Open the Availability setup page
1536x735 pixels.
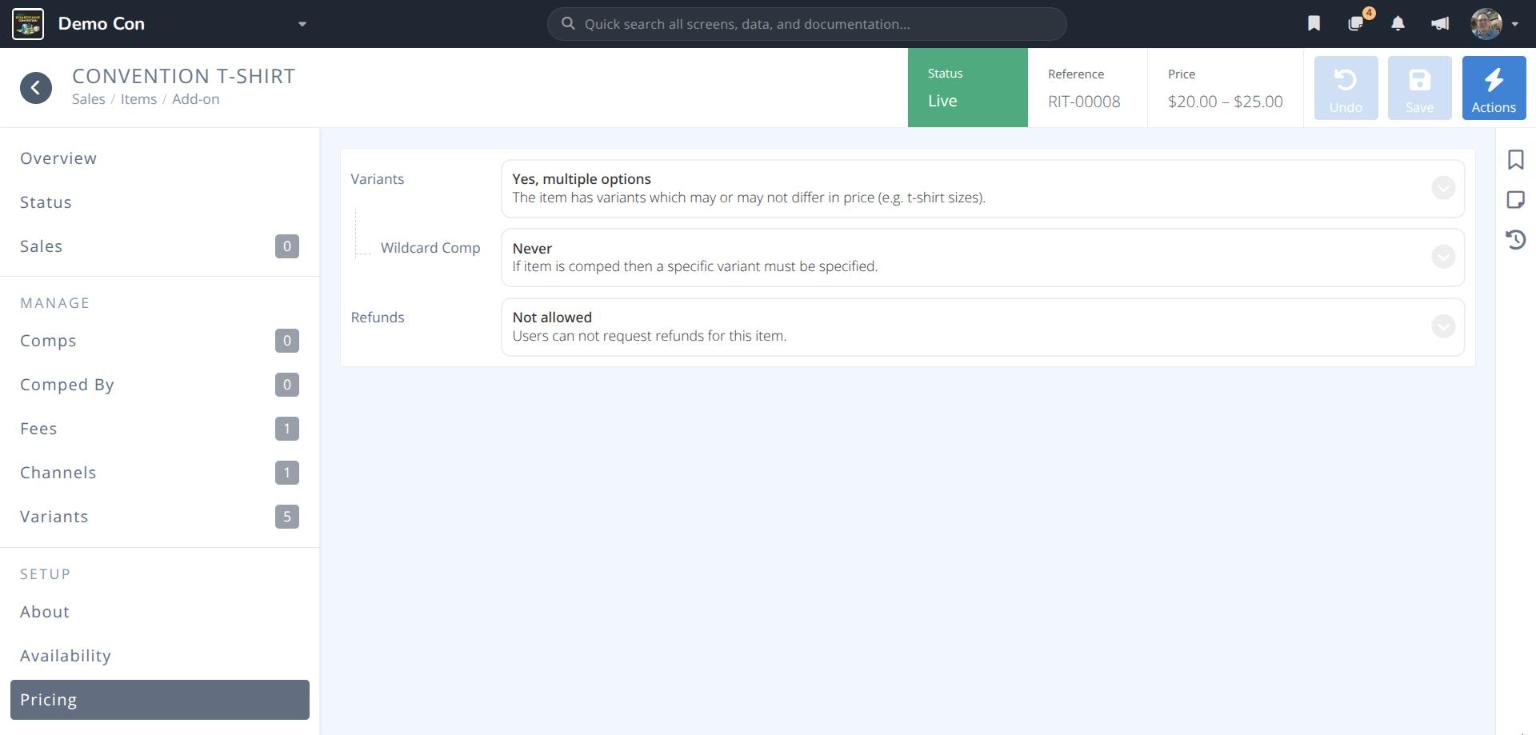(x=160, y=656)
